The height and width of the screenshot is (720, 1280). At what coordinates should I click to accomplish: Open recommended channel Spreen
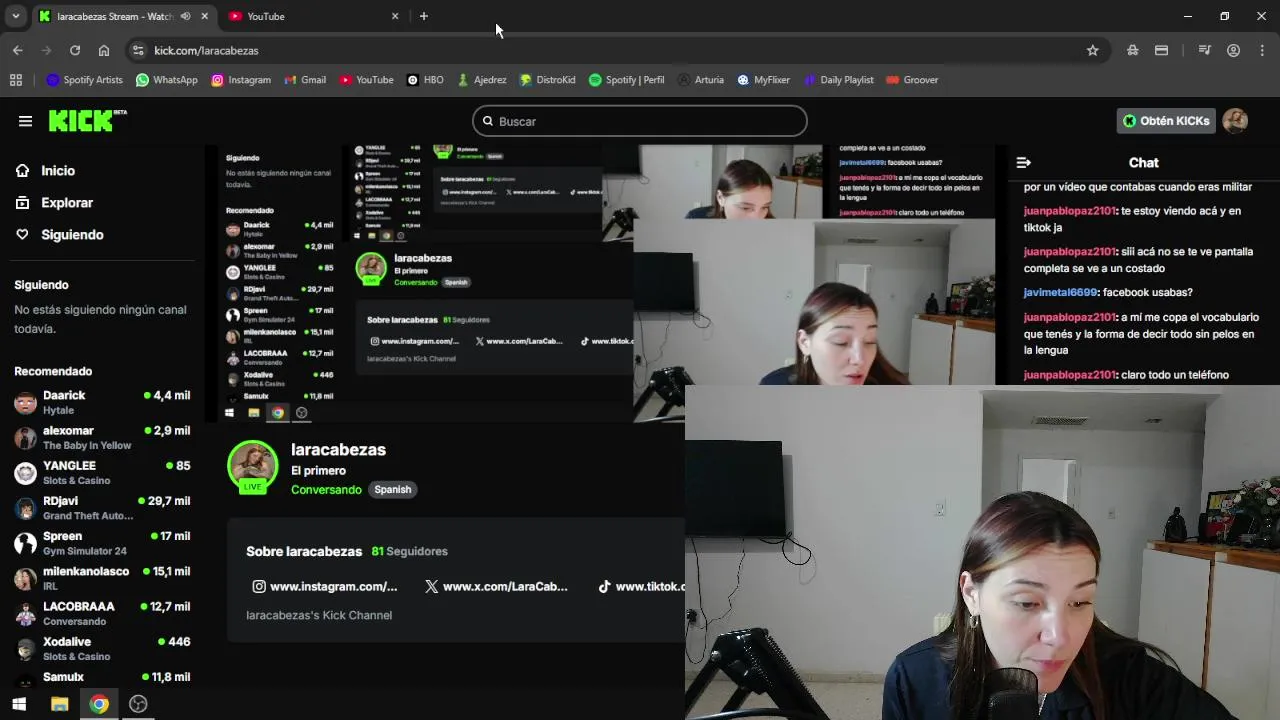[102, 543]
